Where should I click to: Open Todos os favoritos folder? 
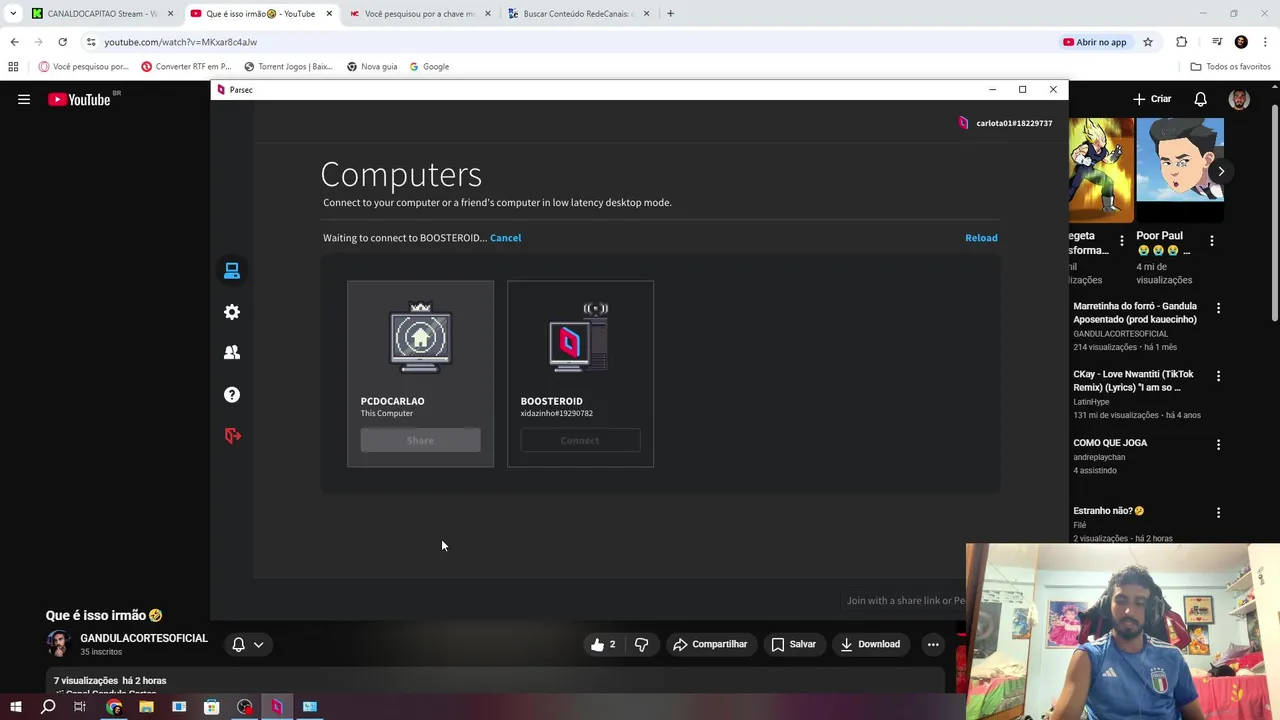[x=1230, y=67]
